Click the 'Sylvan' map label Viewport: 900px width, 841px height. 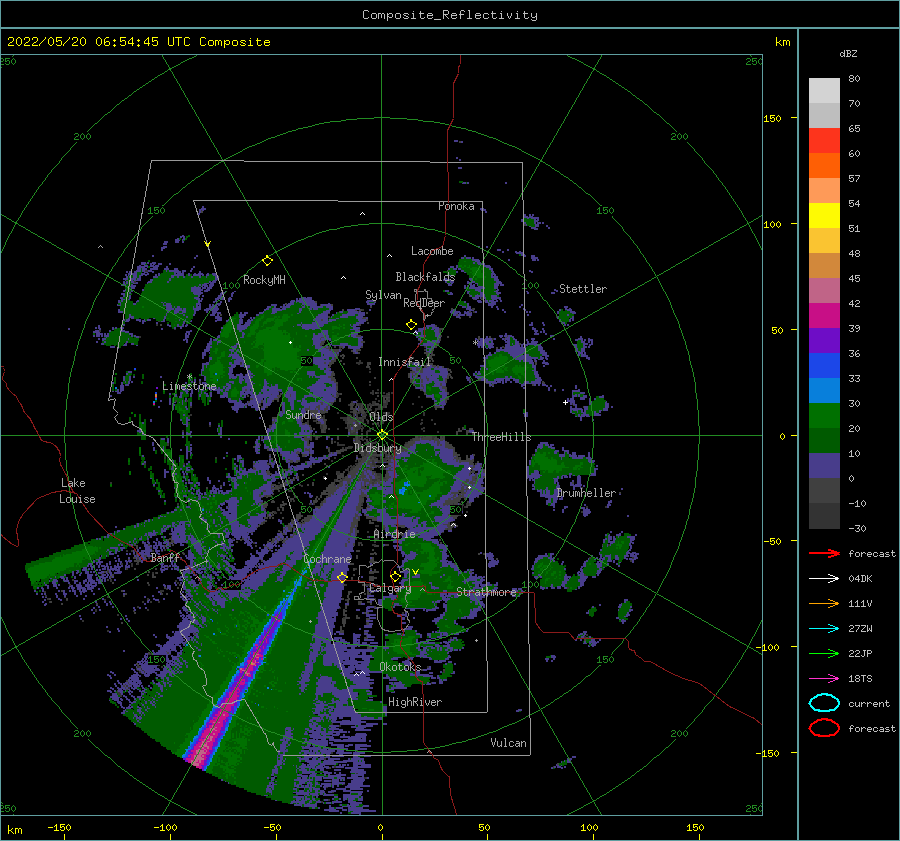pos(383,295)
